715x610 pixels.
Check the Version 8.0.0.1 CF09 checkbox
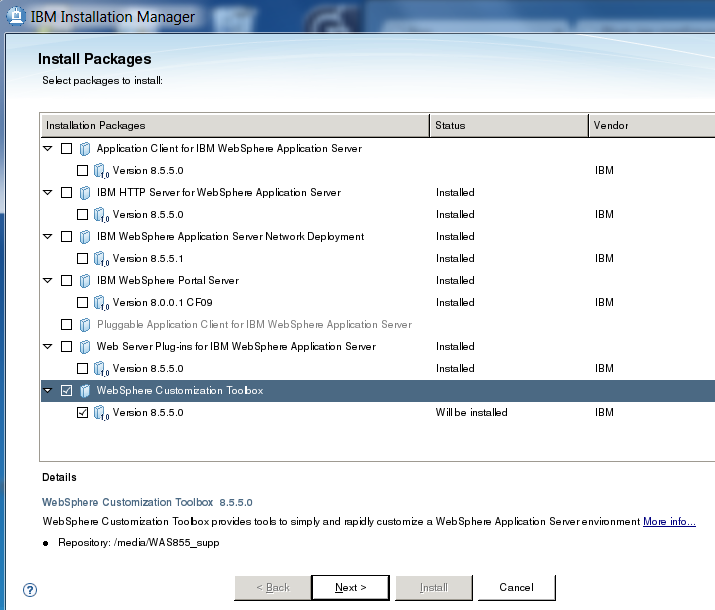tap(83, 302)
